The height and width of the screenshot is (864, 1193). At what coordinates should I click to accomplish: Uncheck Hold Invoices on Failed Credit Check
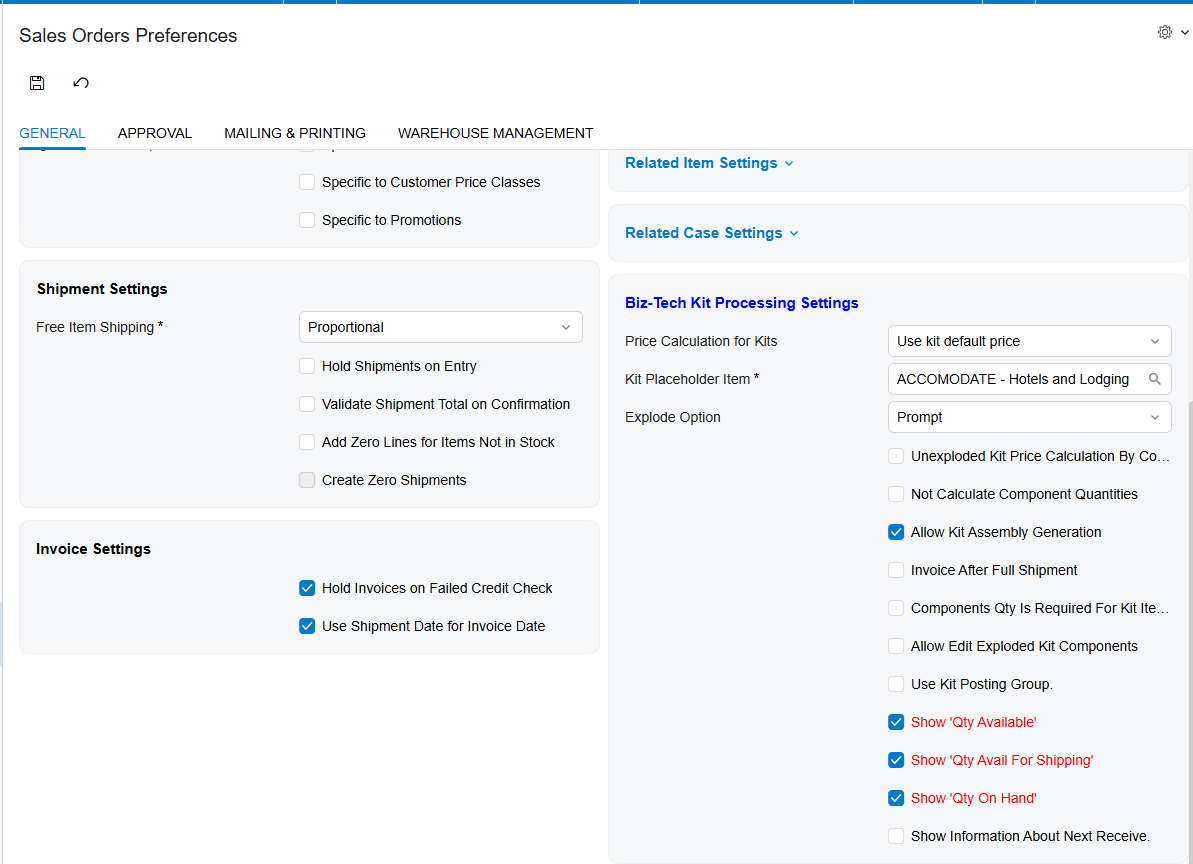click(307, 588)
